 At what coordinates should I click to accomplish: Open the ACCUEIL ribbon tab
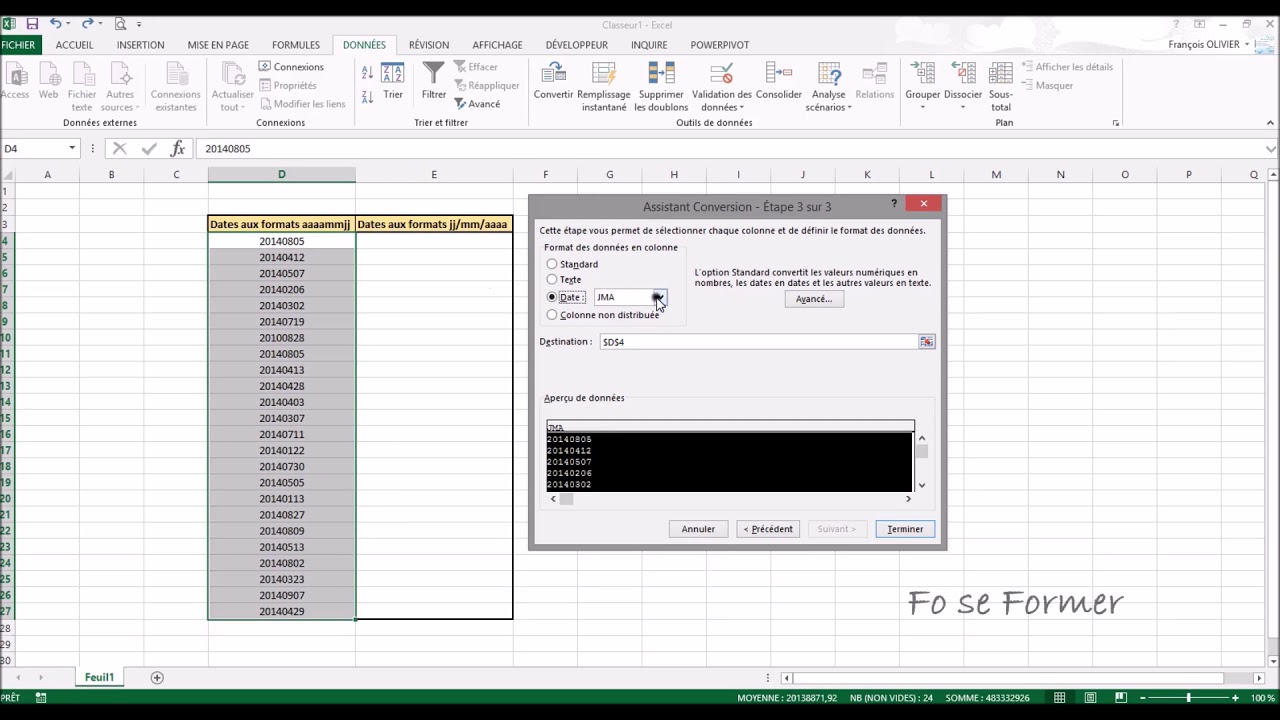coord(74,45)
